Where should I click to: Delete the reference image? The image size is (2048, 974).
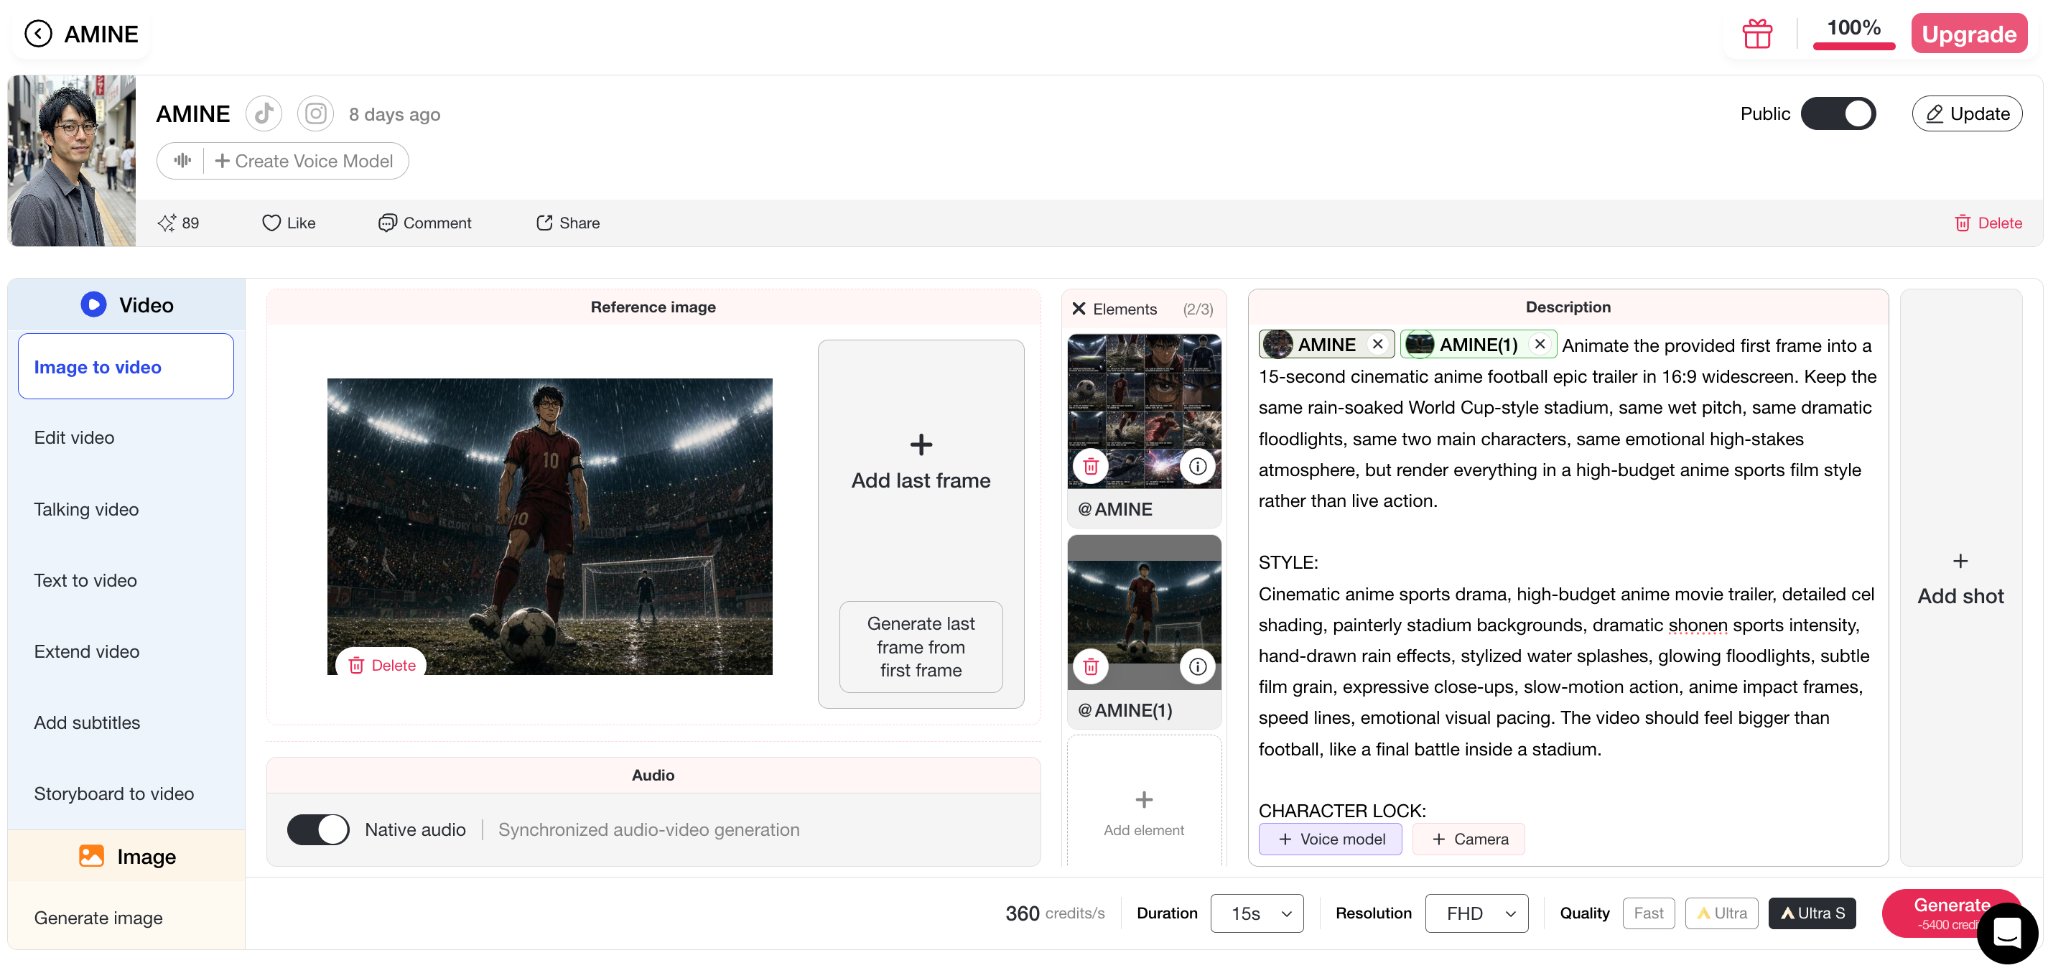click(382, 665)
